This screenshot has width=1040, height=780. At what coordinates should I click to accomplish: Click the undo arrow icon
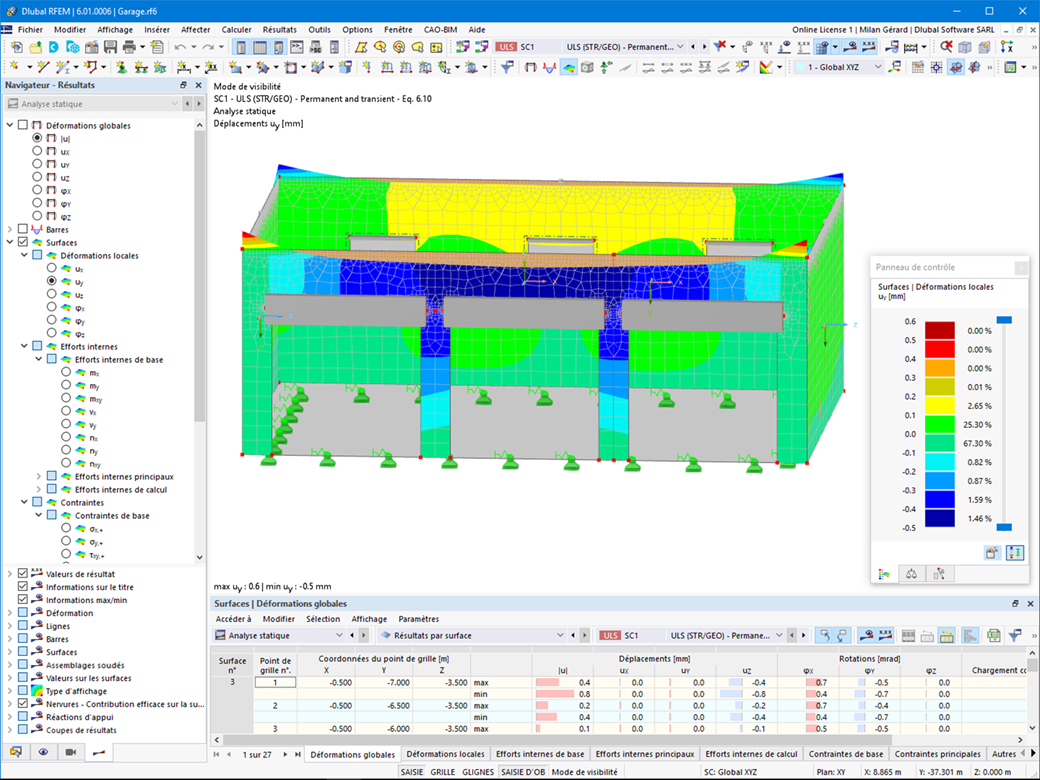coord(180,47)
